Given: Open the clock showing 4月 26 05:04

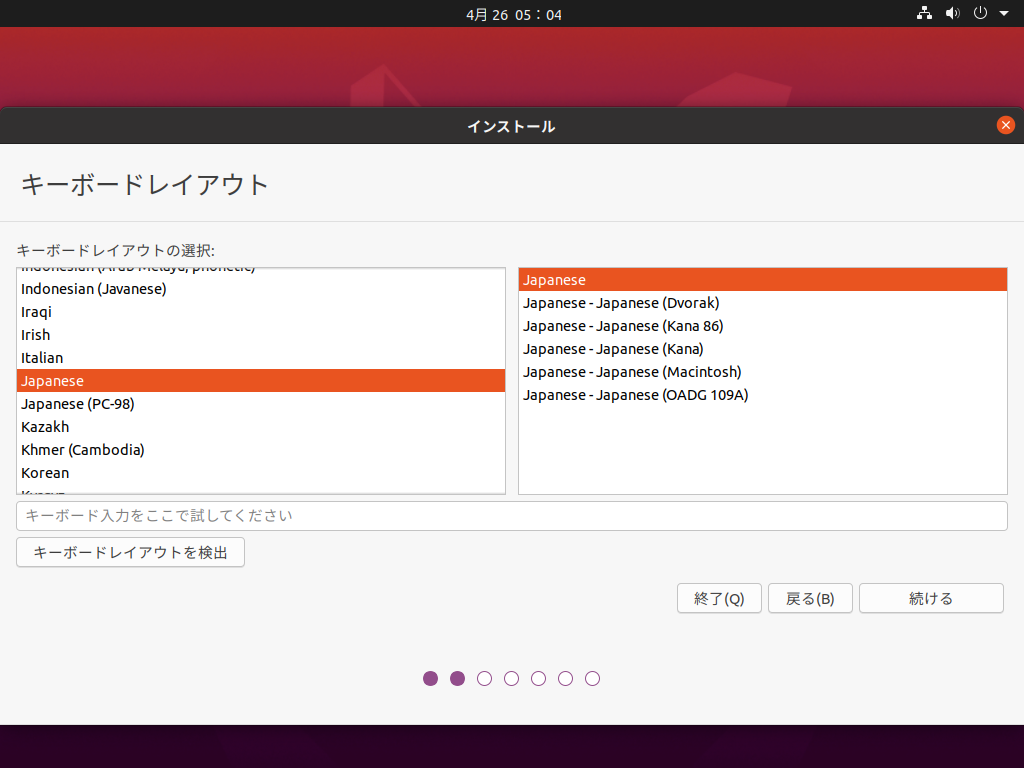Looking at the screenshot, I should coord(514,14).
